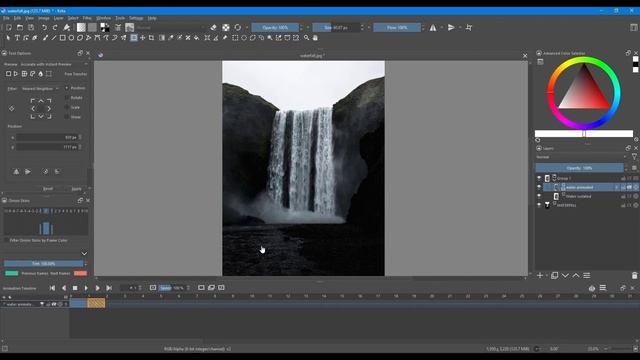Move layer down arrow in Layers panel

click(565, 276)
